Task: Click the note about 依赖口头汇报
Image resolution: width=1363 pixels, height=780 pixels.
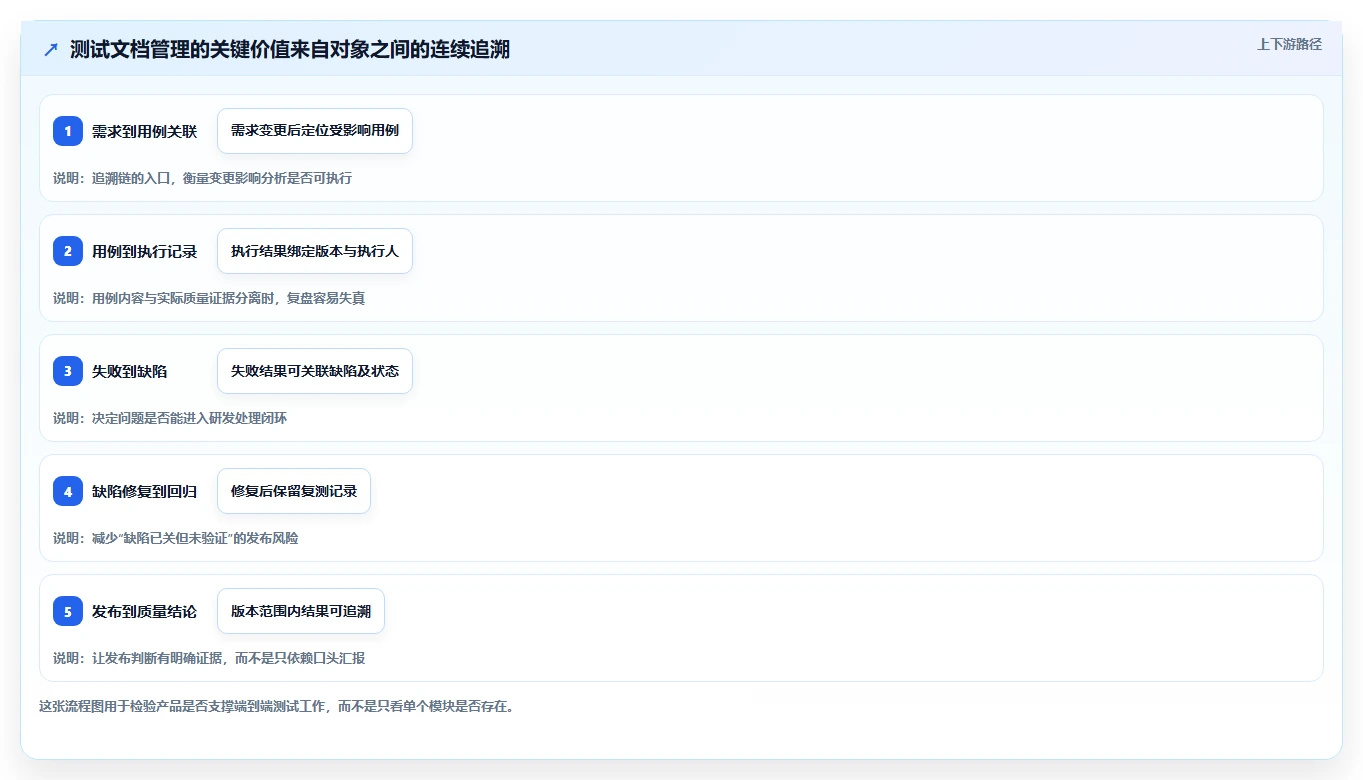Action: point(209,658)
